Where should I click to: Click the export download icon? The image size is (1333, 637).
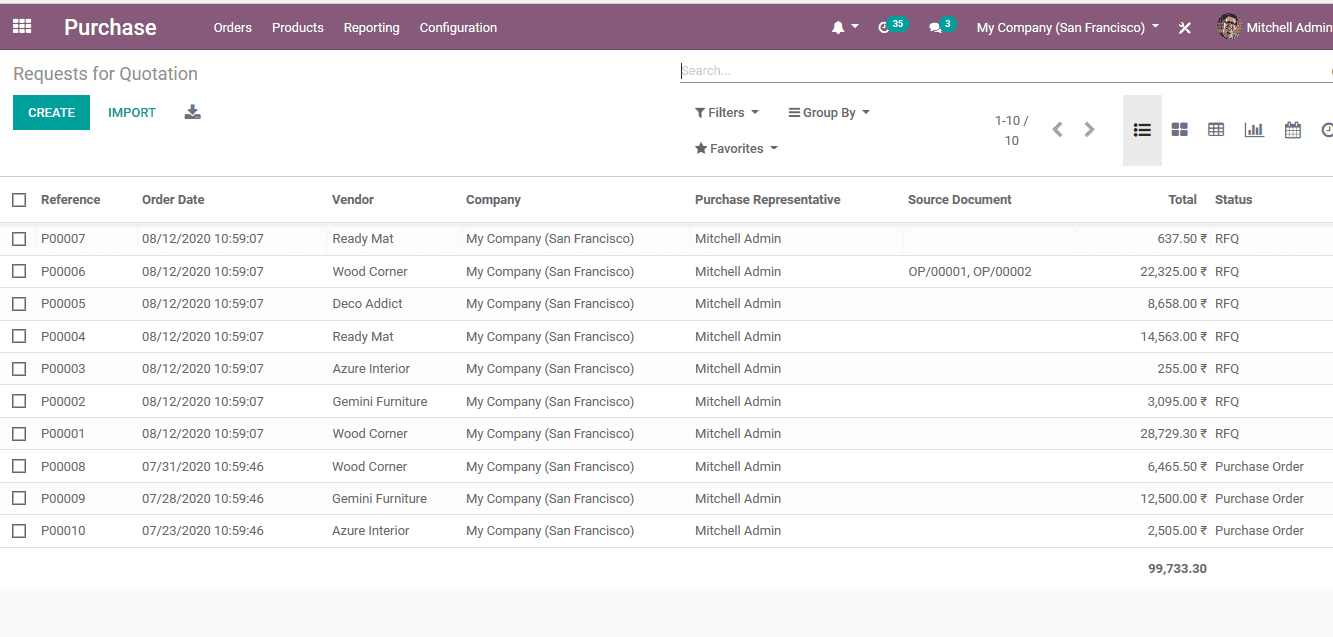pyautogui.click(x=193, y=112)
